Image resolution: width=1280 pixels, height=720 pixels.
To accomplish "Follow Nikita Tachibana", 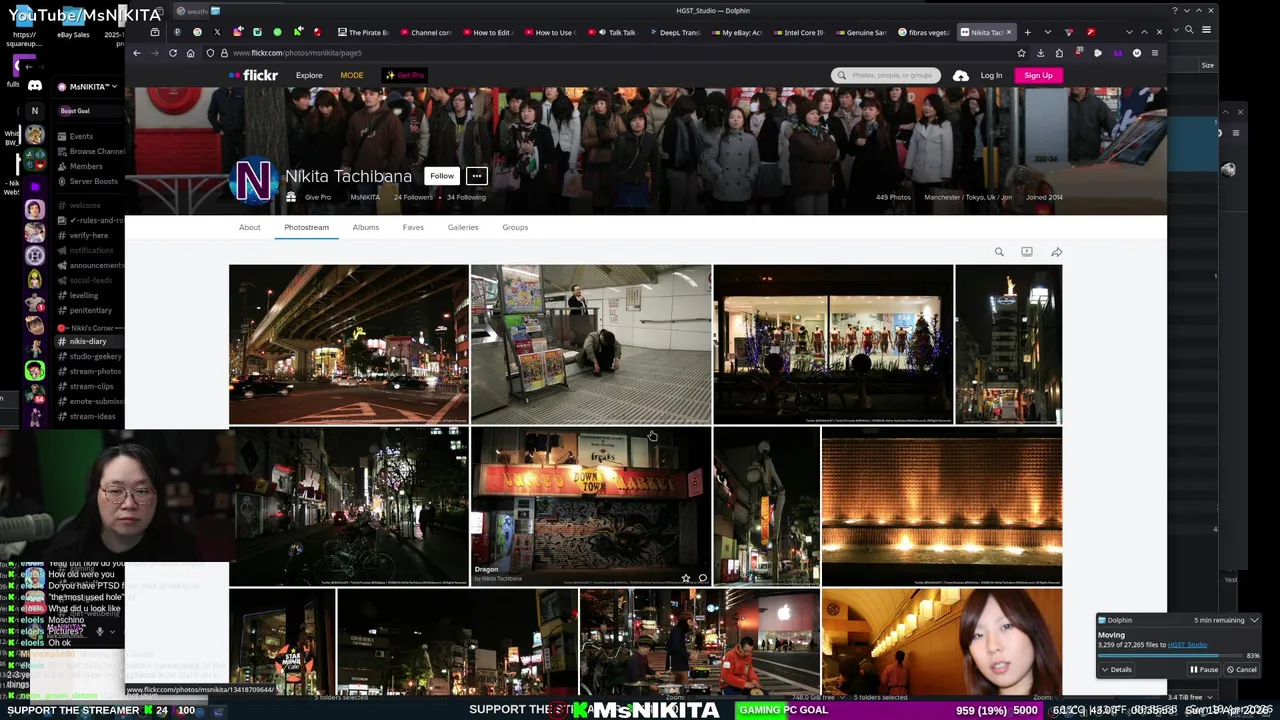I will [441, 176].
